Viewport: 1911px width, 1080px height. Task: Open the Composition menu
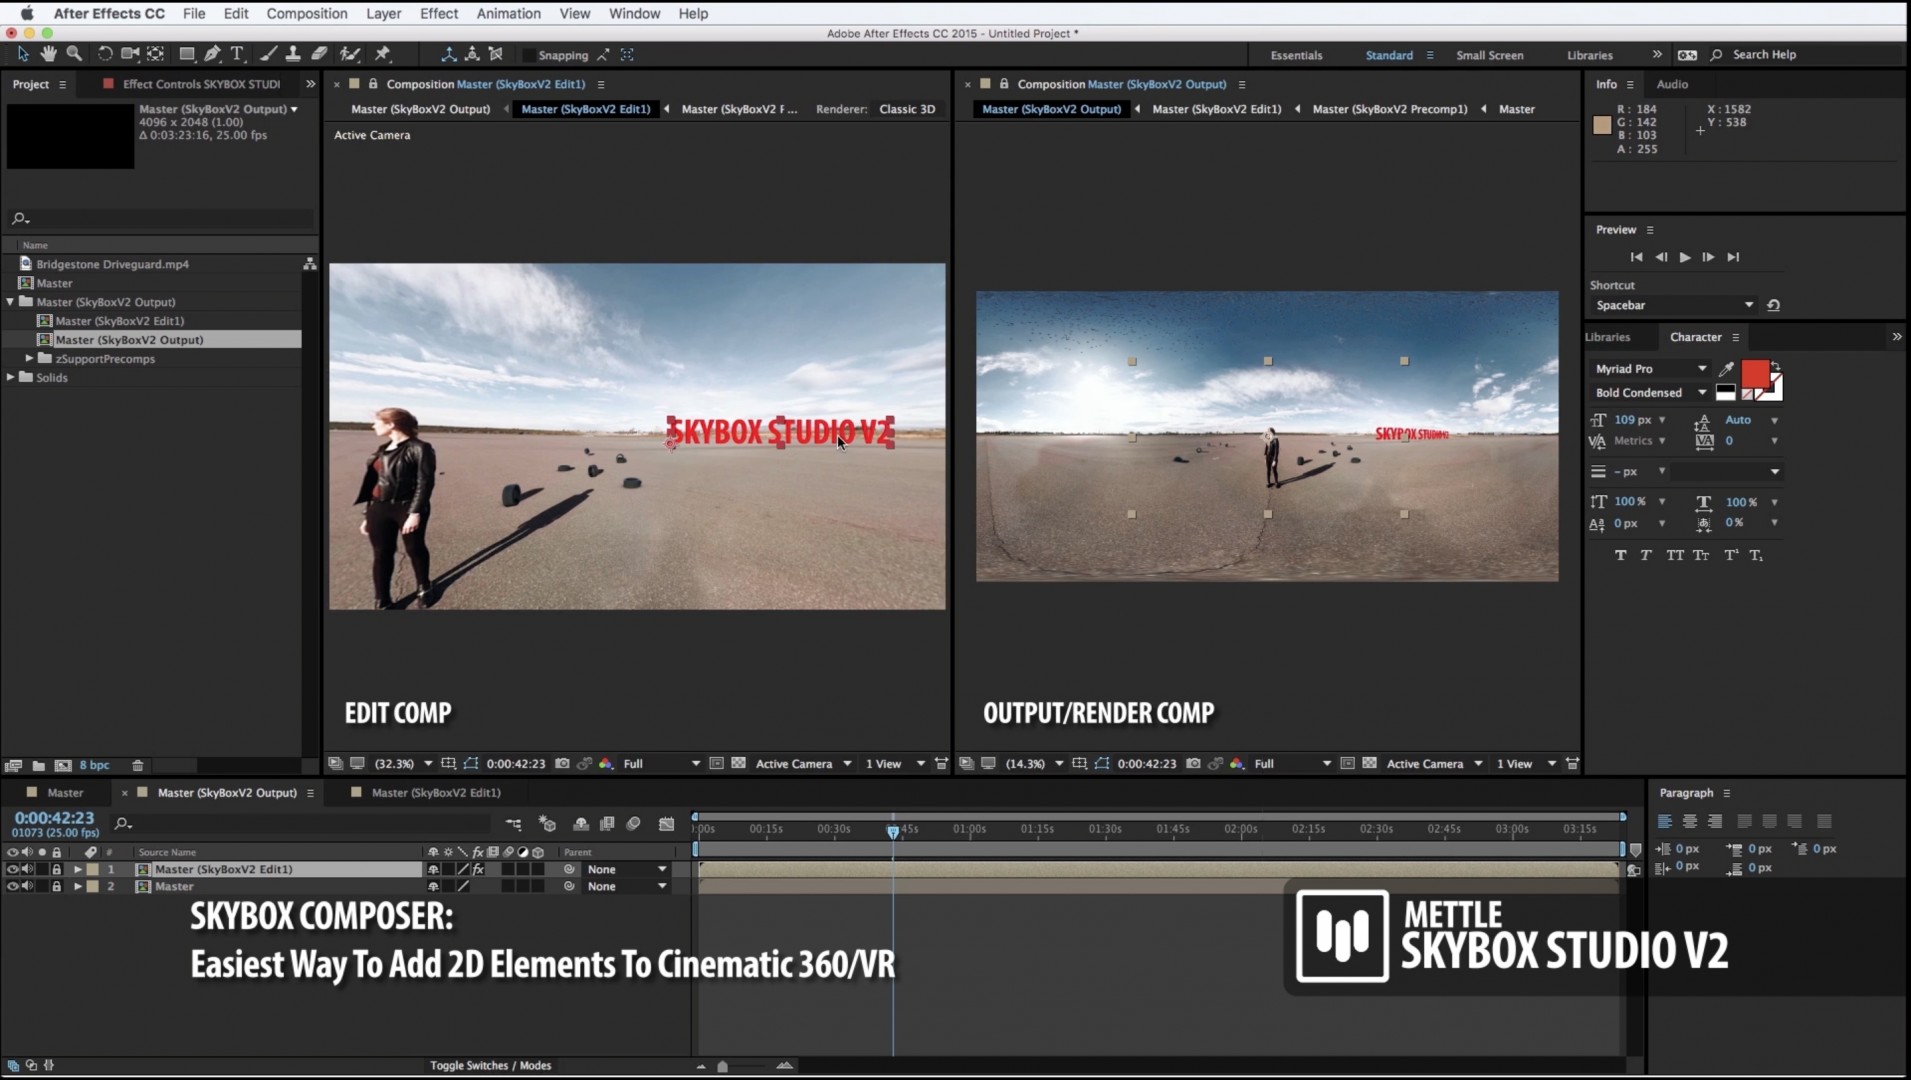point(307,13)
